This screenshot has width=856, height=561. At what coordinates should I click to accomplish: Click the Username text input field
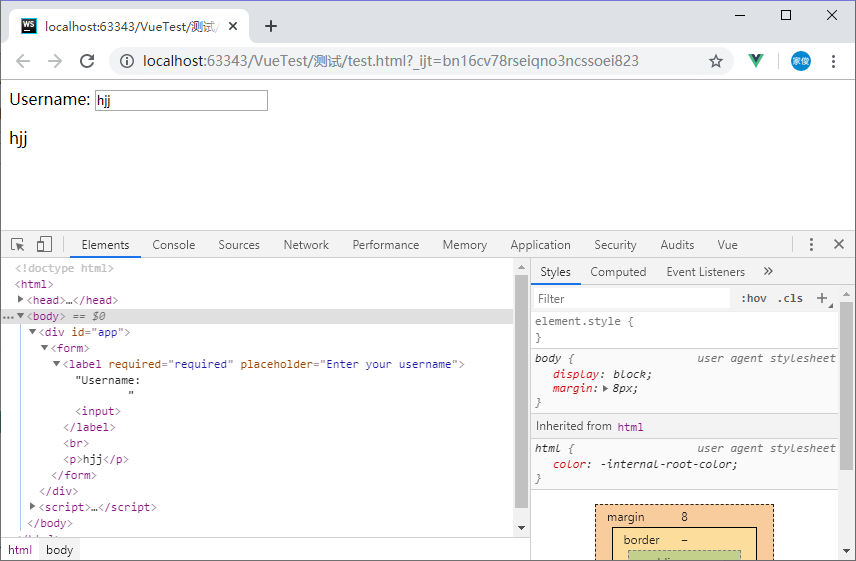click(x=181, y=100)
